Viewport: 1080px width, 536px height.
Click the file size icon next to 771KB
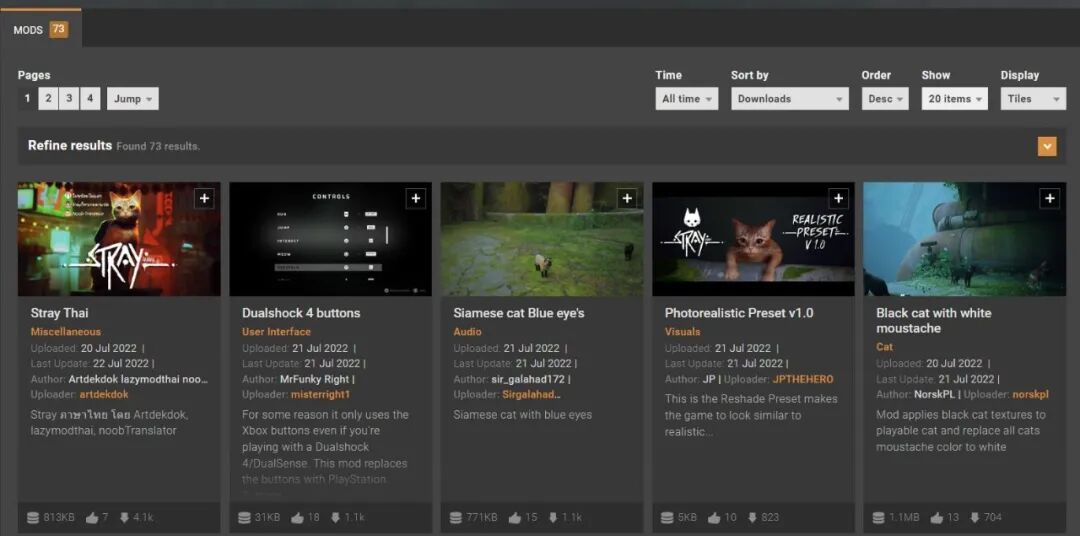(x=455, y=517)
